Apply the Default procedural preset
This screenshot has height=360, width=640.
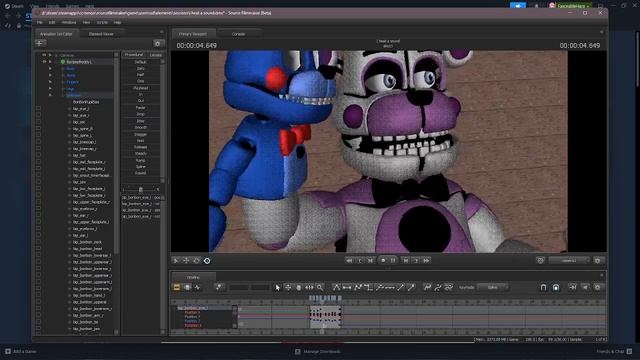pyautogui.click(x=140, y=62)
